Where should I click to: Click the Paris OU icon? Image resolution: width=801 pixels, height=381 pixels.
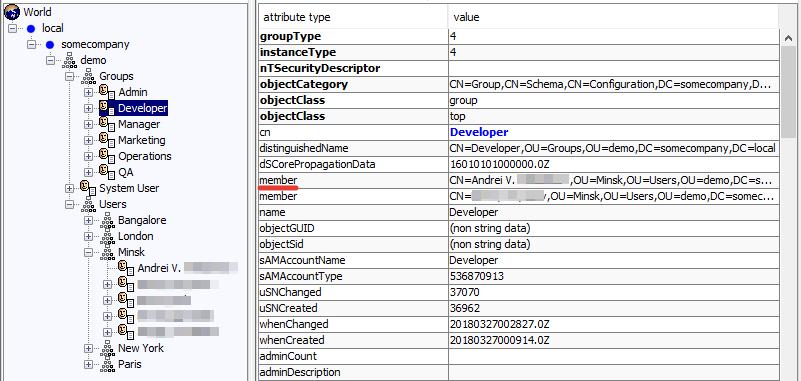pyautogui.click(x=107, y=364)
